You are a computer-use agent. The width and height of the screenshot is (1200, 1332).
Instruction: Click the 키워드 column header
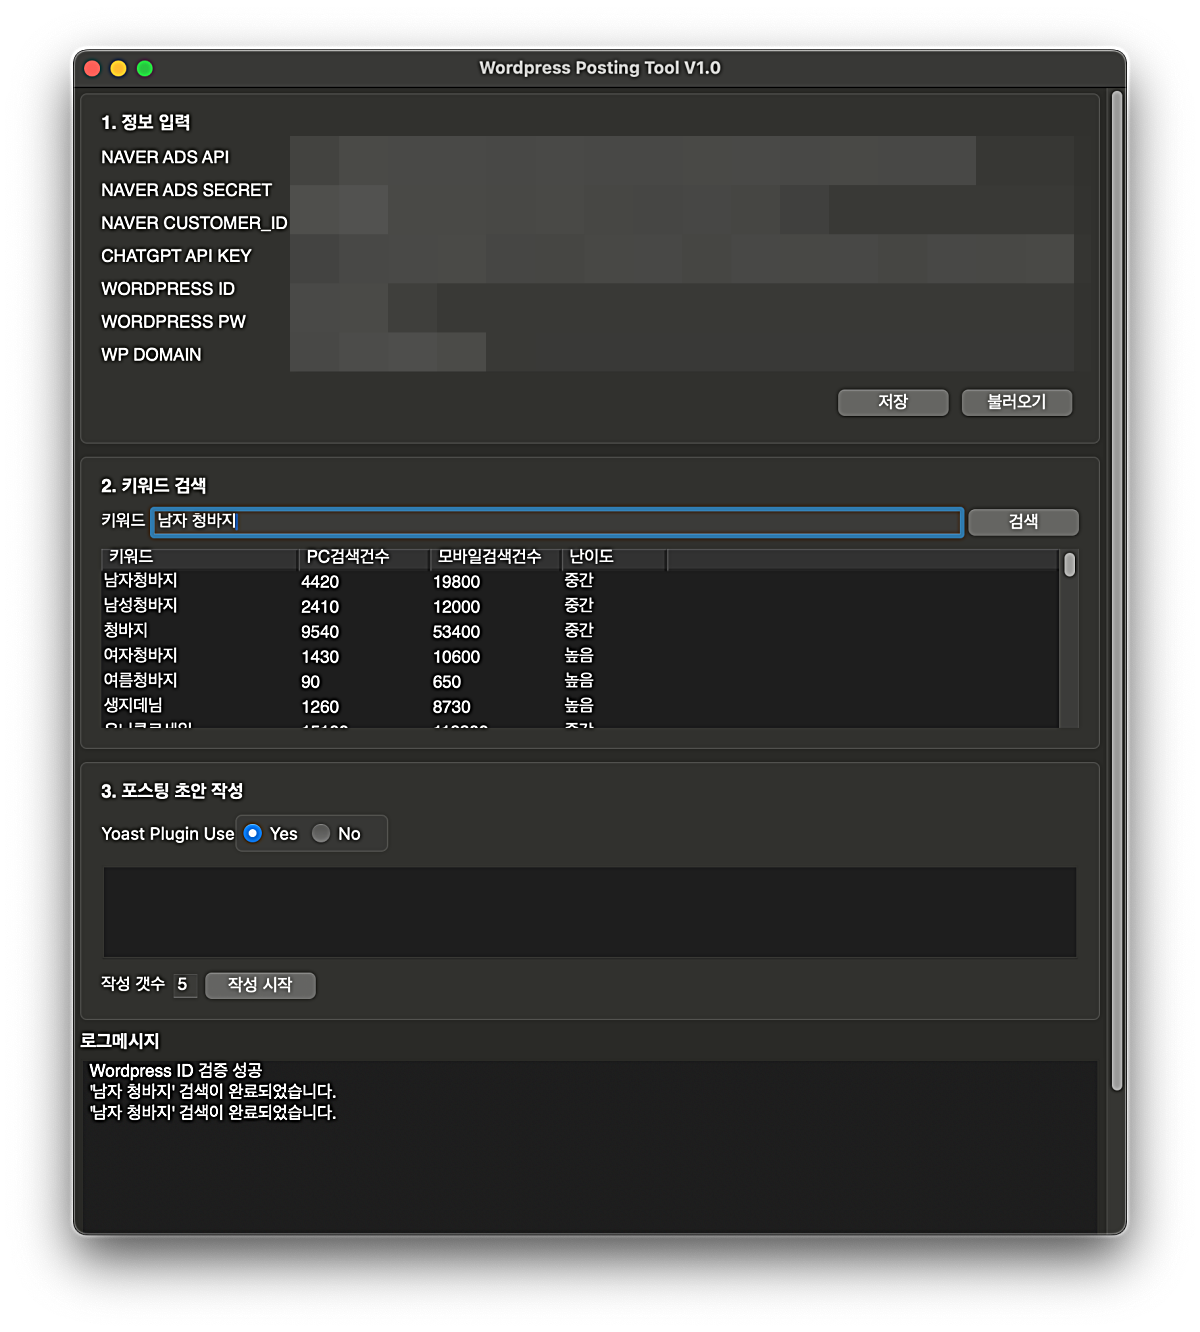click(199, 557)
